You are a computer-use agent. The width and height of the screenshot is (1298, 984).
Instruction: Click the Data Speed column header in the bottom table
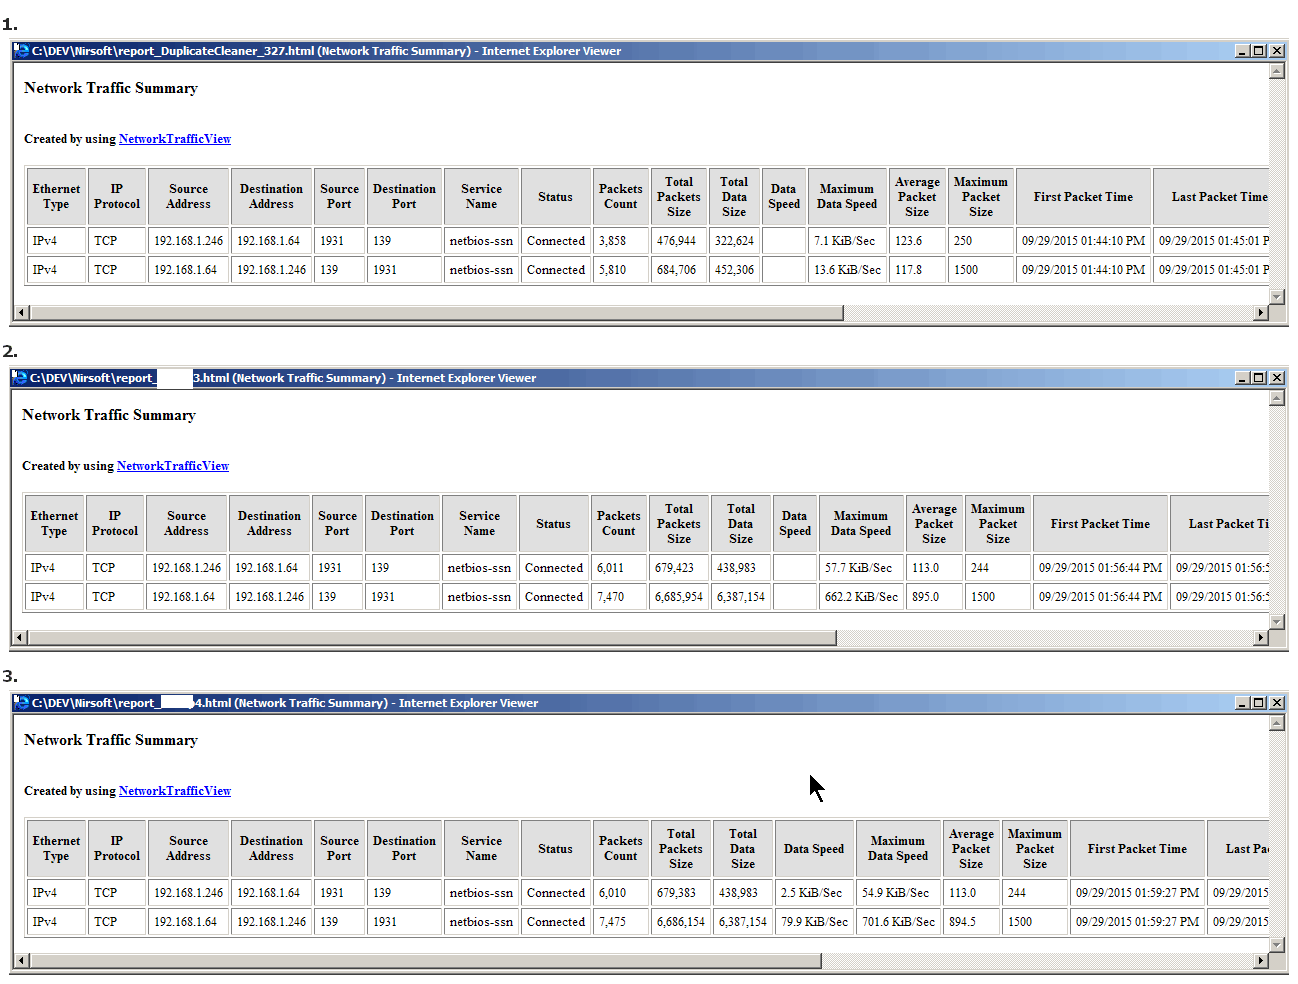[813, 849]
